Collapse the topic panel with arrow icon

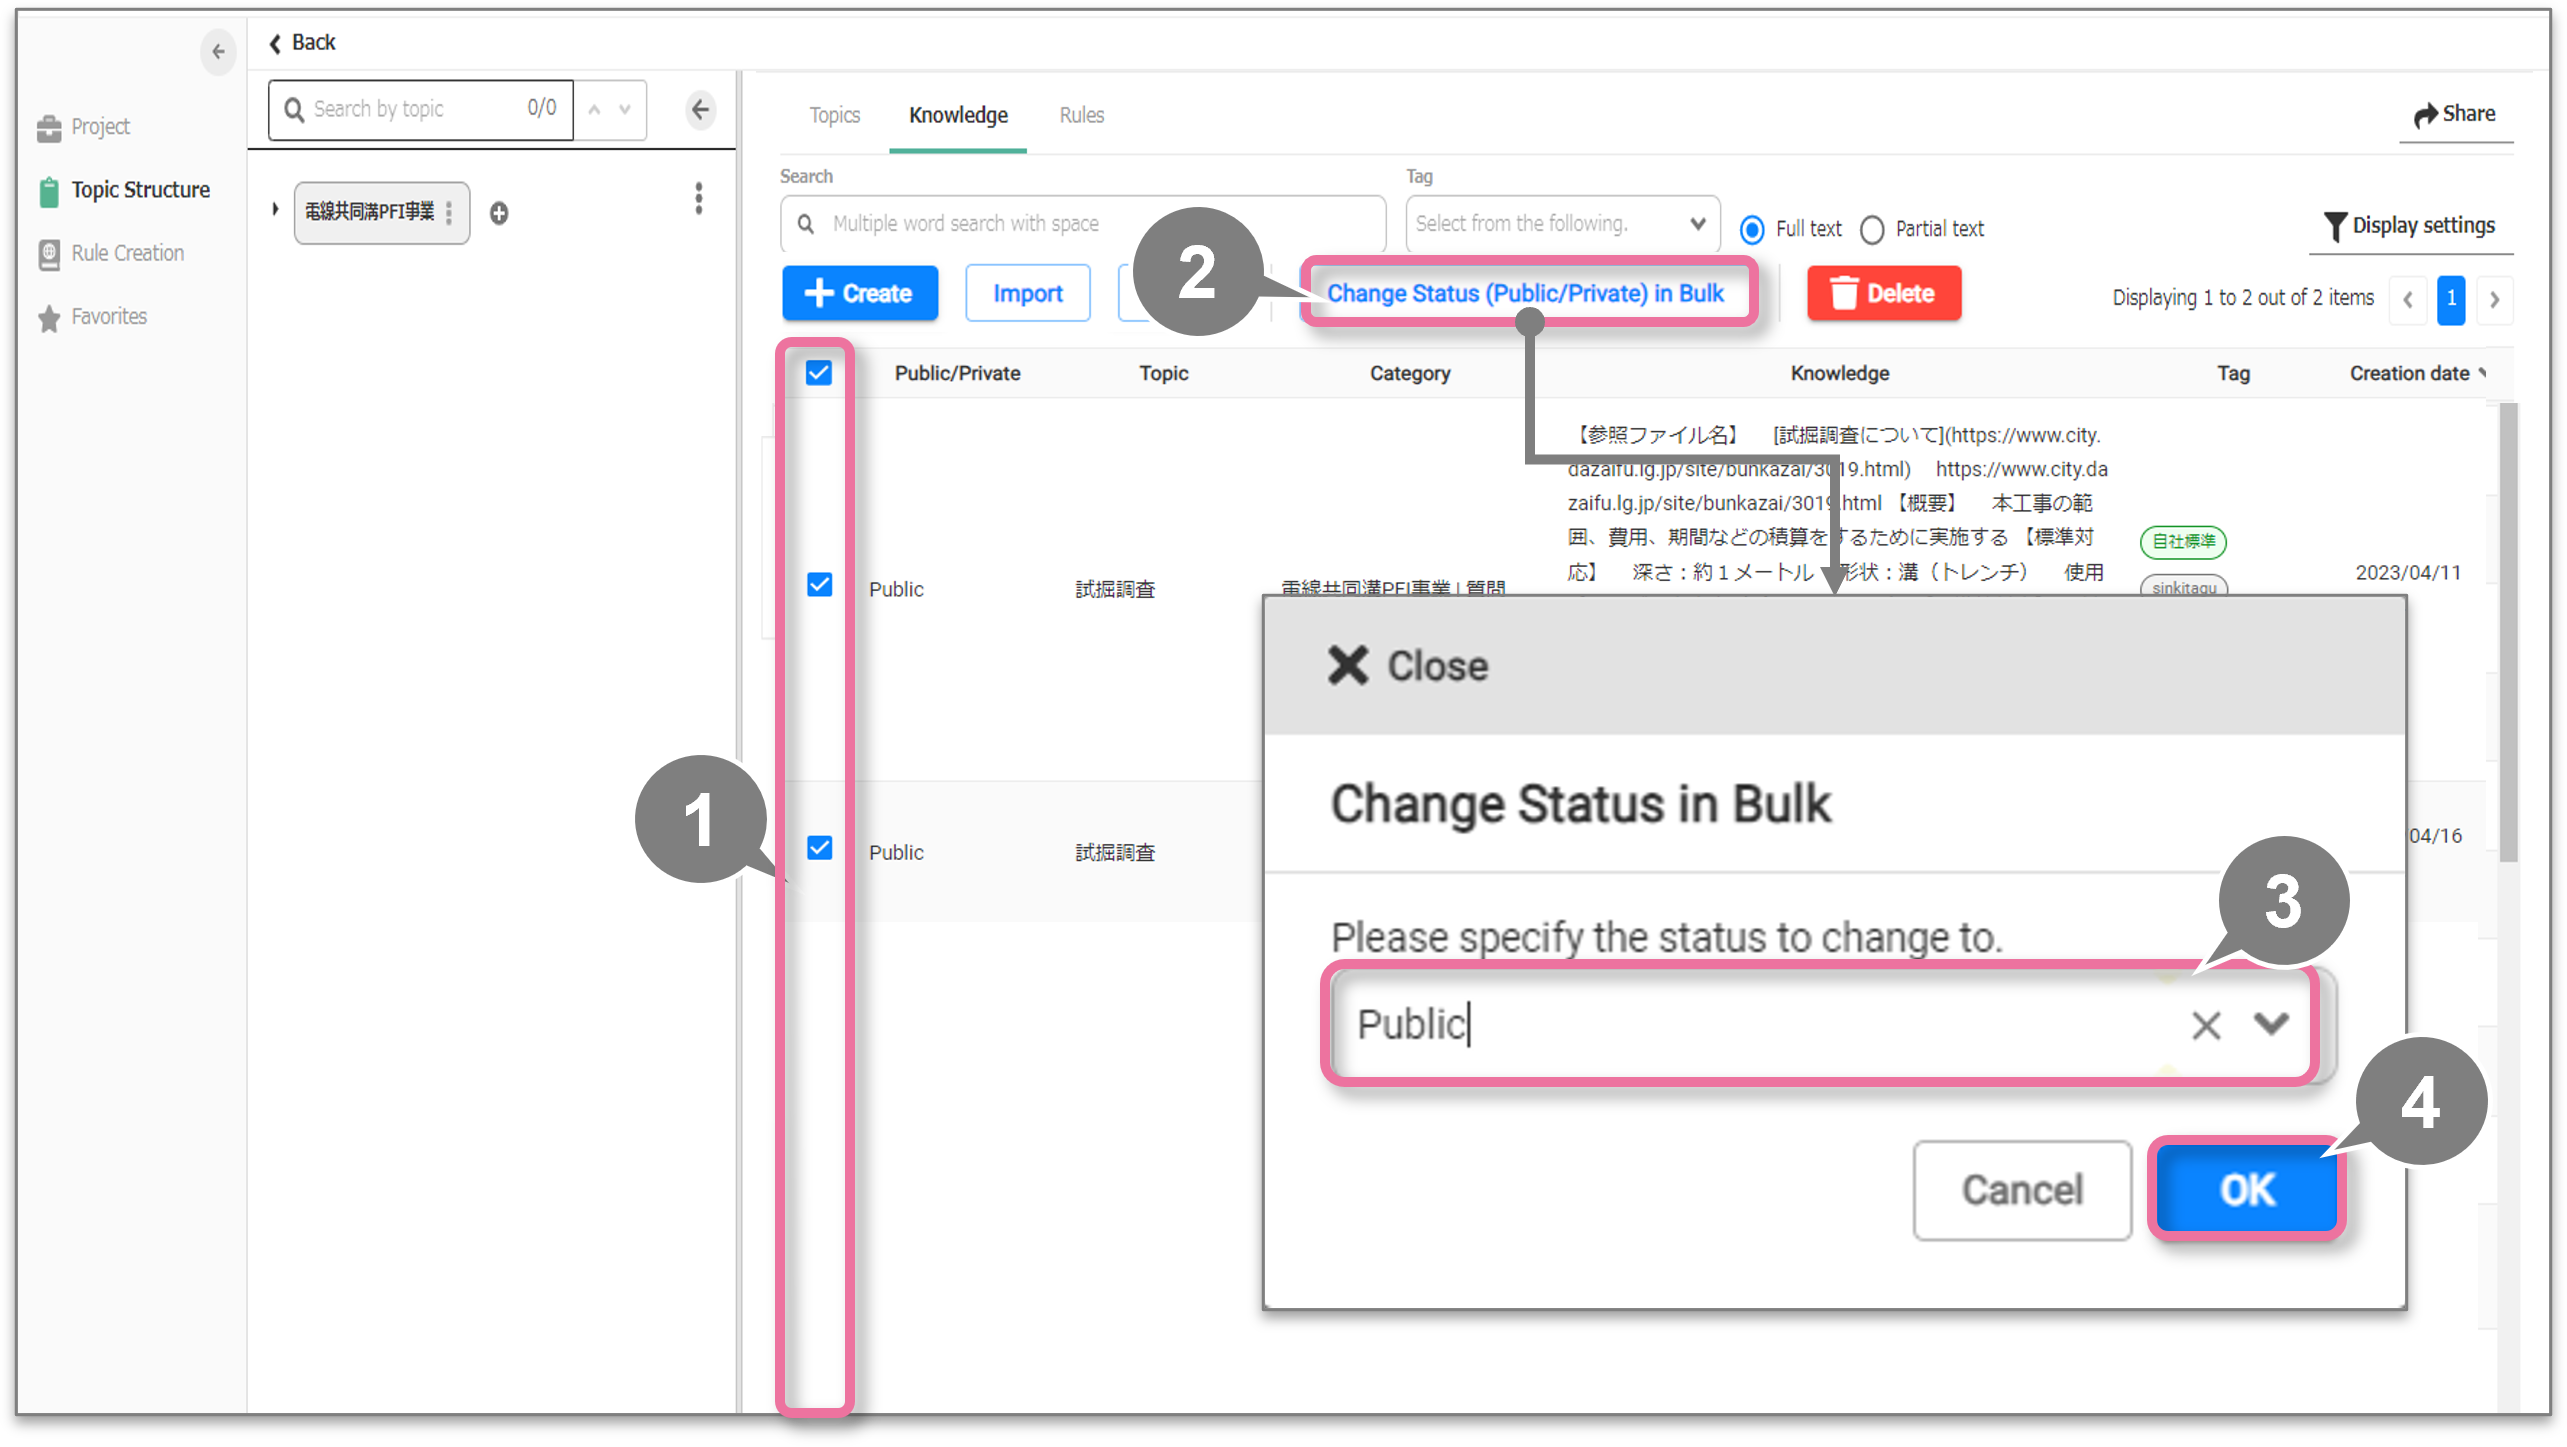(x=701, y=110)
